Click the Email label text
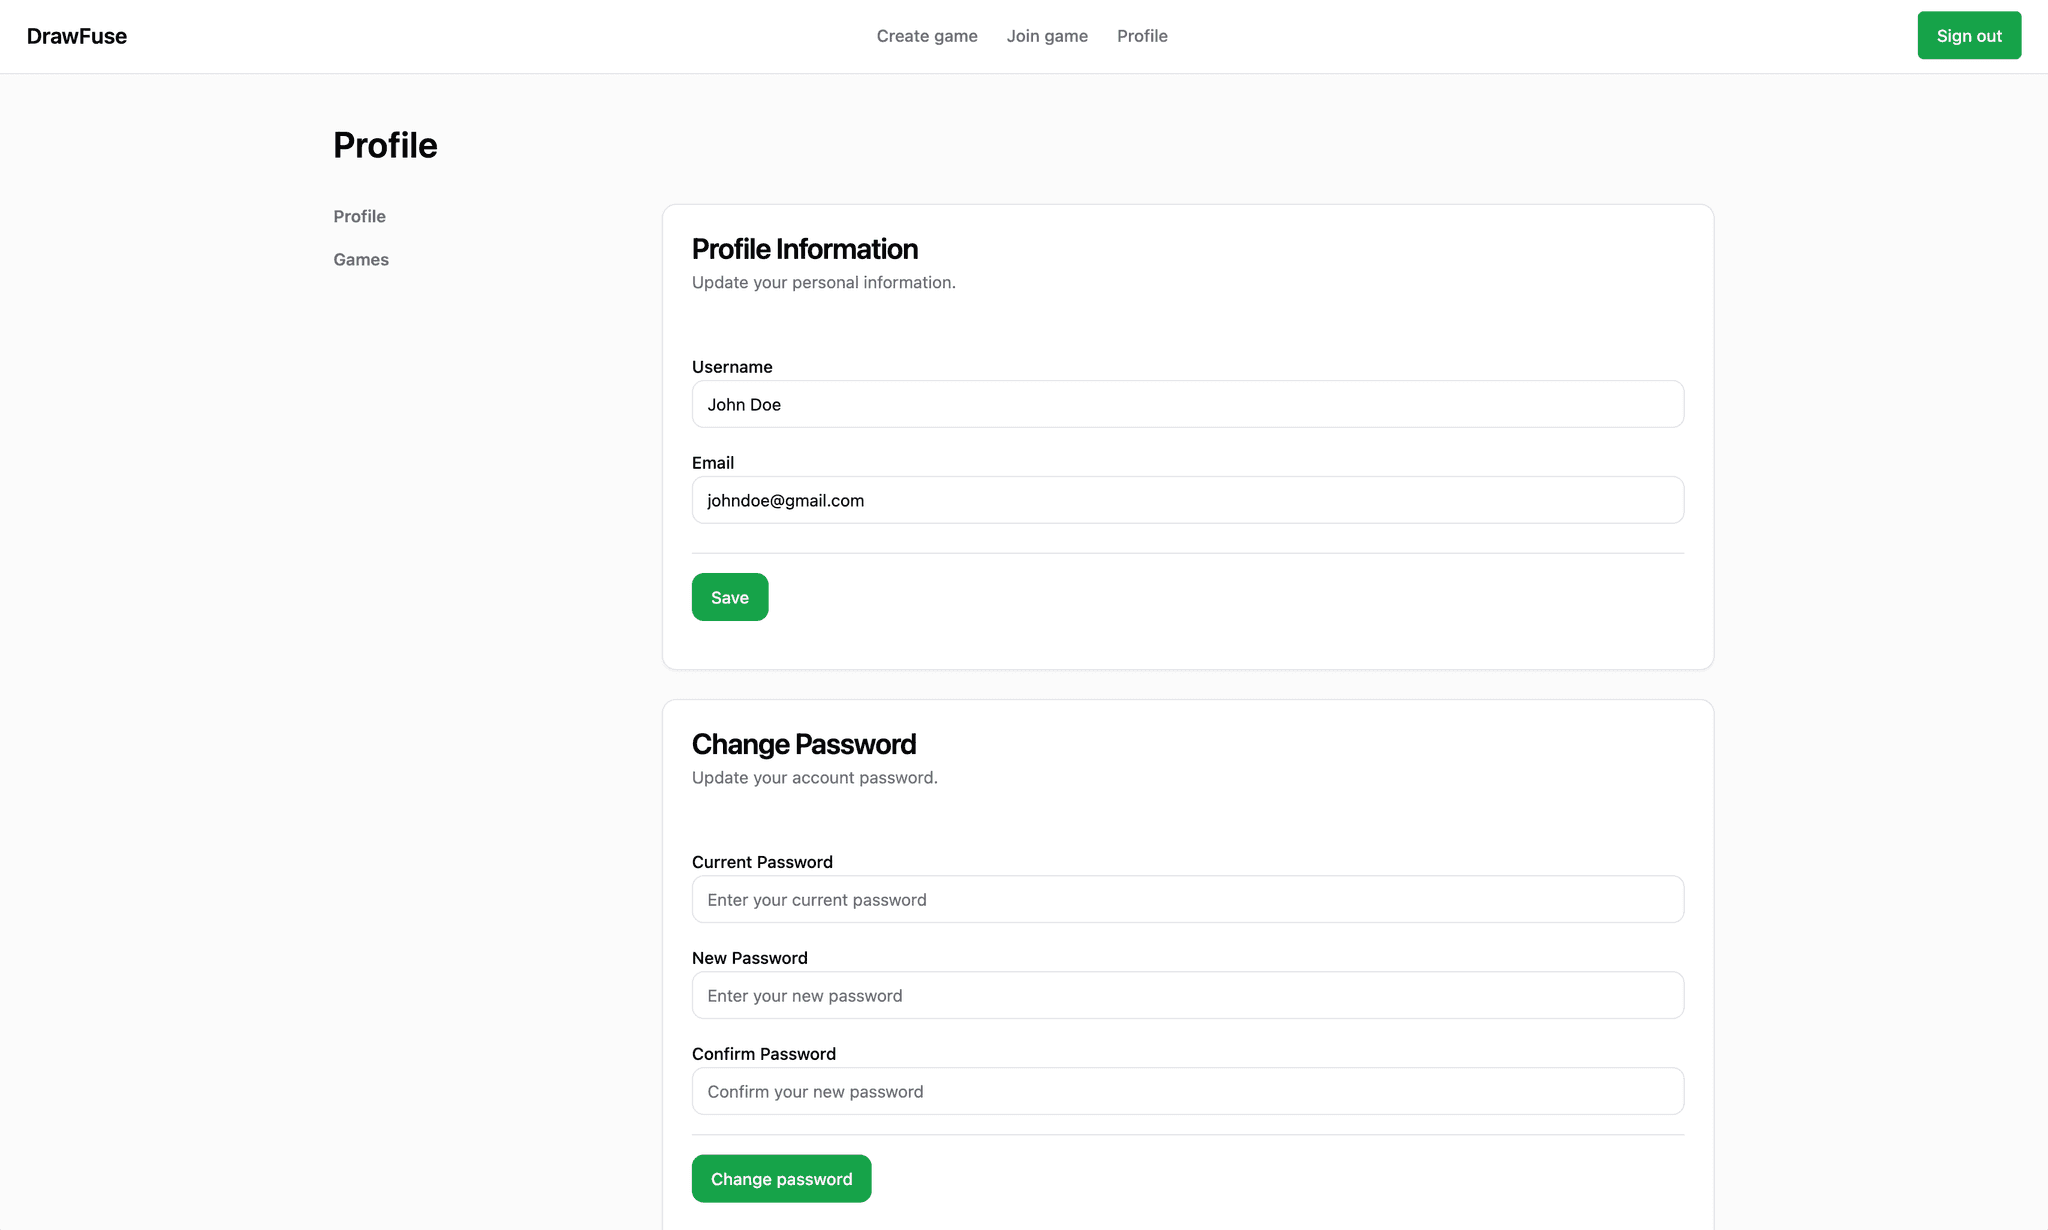This screenshot has width=2048, height=1230. [x=713, y=463]
